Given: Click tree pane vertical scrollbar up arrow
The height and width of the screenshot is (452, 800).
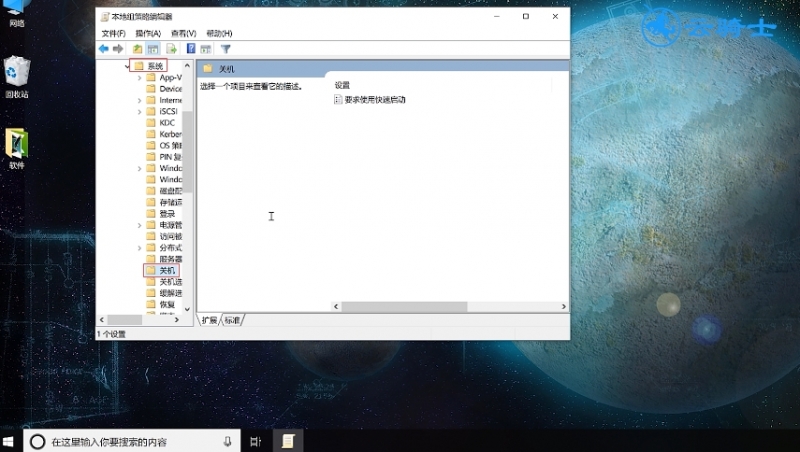Looking at the screenshot, I should tap(187, 66).
